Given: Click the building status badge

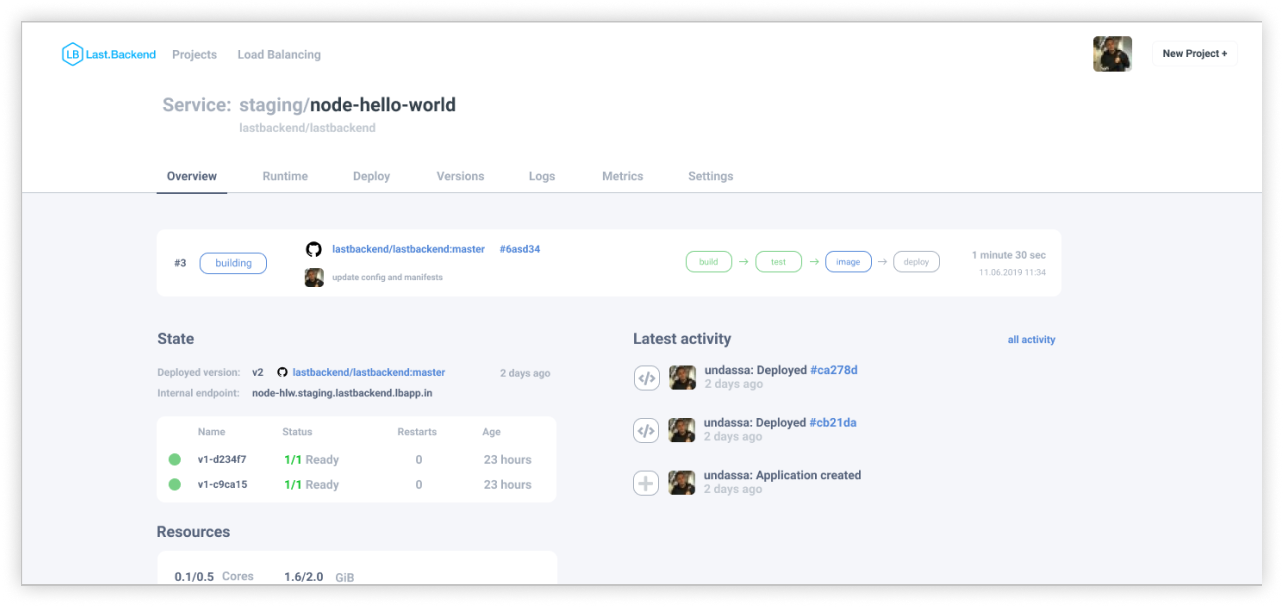Looking at the screenshot, I should click(233, 263).
